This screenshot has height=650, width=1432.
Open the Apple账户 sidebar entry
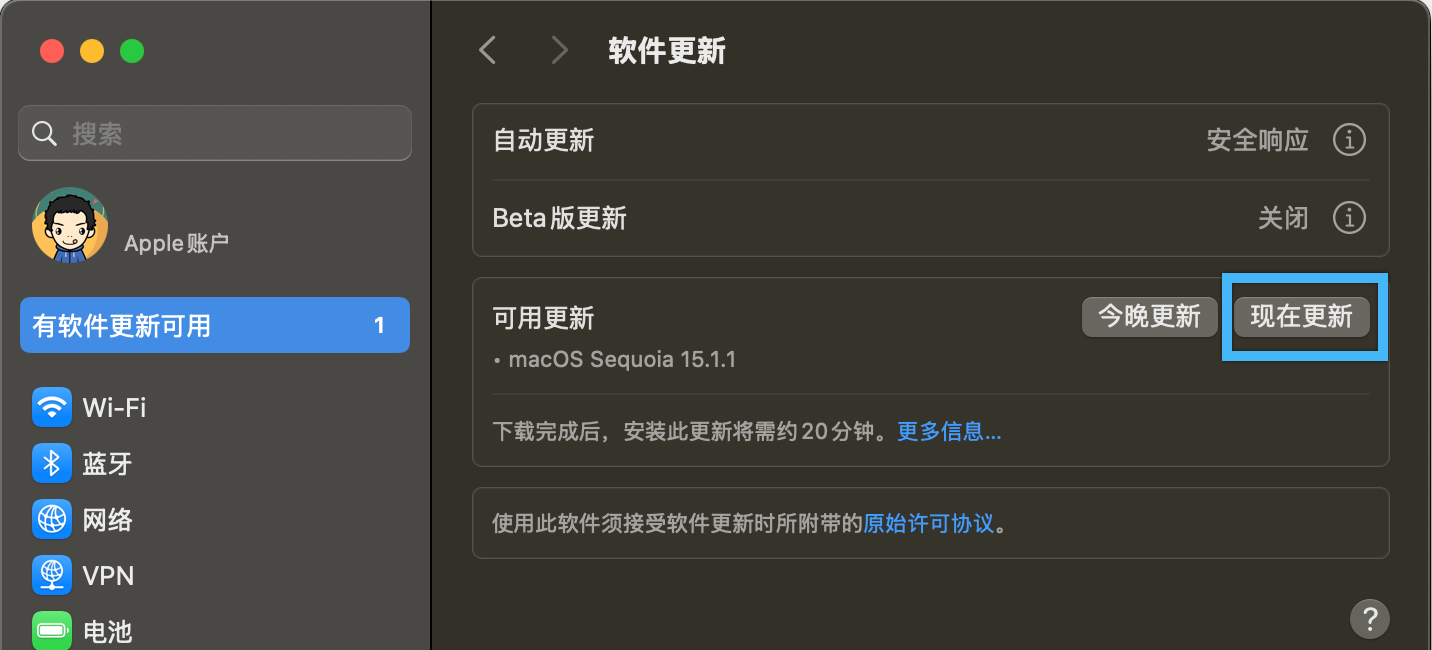[177, 243]
